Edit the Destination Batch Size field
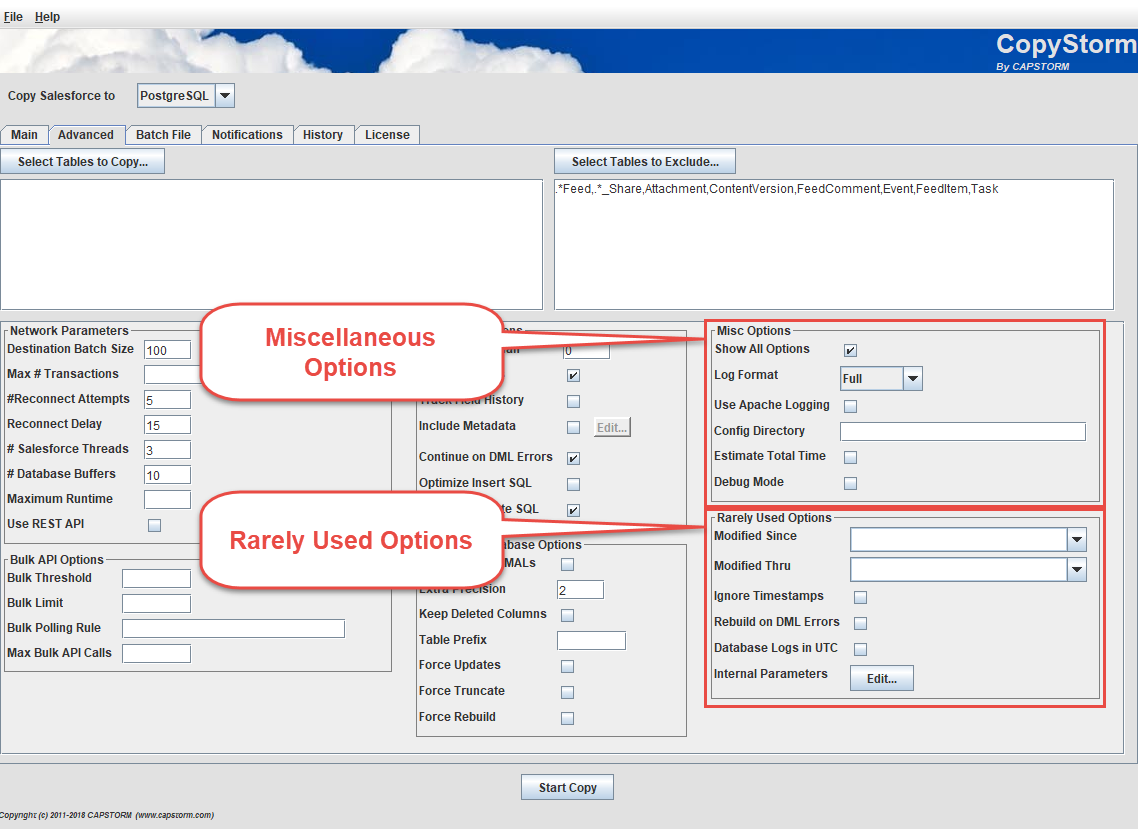1138x829 pixels. [168, 350]
